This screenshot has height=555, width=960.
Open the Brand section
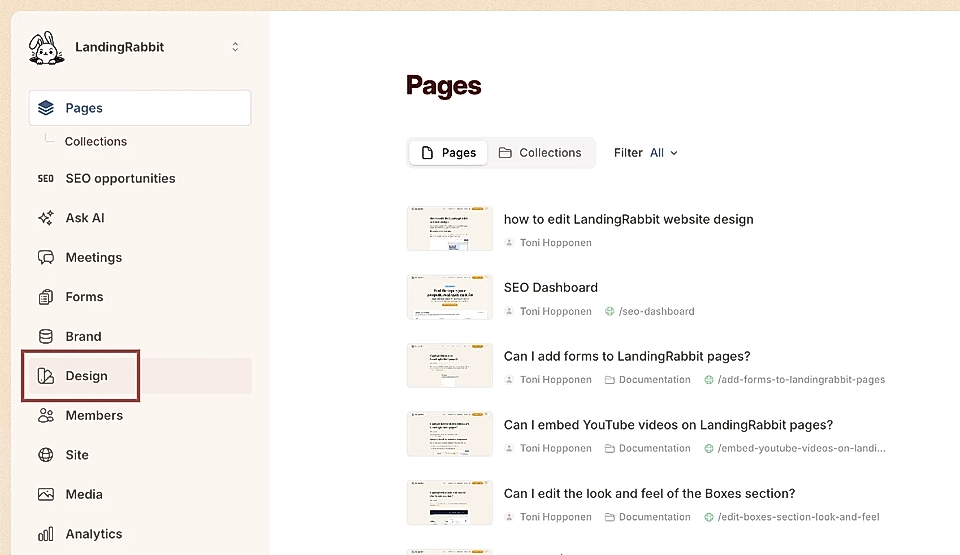[x=83, y=336]
